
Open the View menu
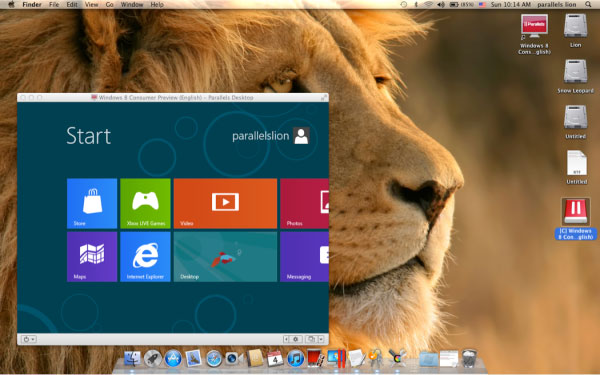[x=91, y=5]
